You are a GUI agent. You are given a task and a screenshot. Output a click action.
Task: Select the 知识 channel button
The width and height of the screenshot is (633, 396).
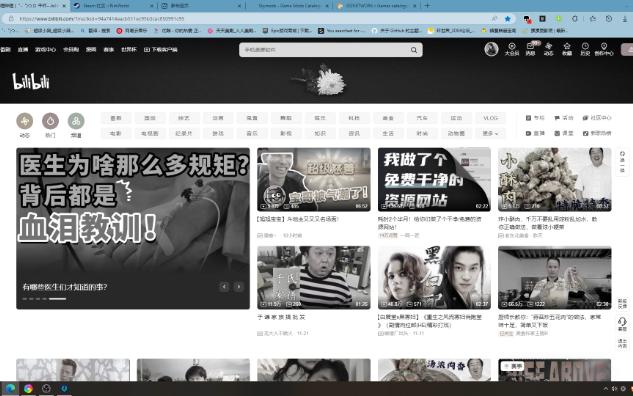320,133
